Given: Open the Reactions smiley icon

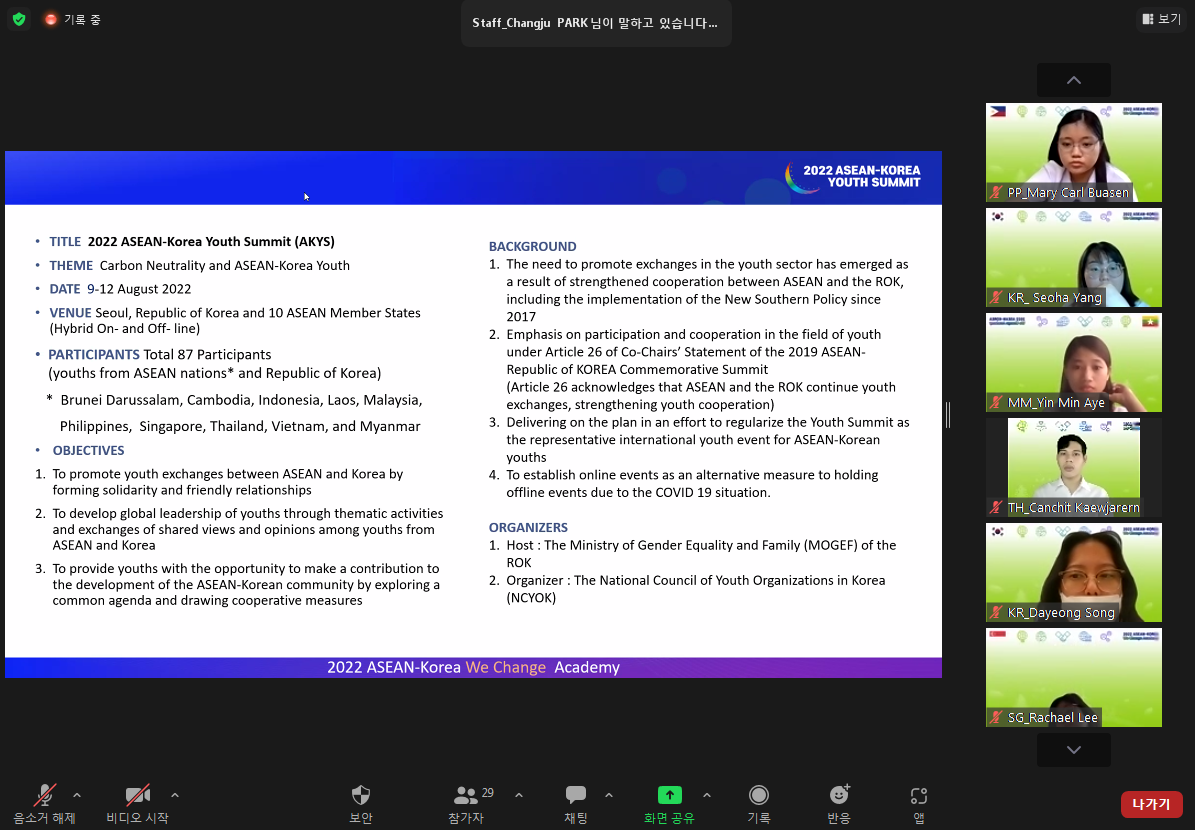Looking at the screenshot, I should 839,796.
